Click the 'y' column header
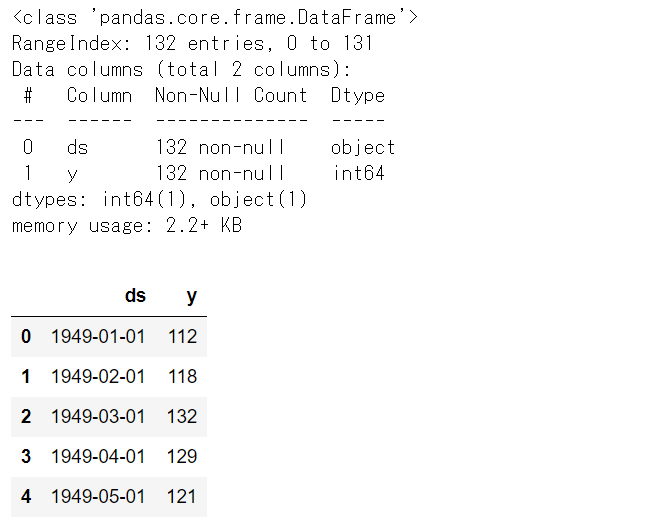664x532 pixels. (191, 296)
